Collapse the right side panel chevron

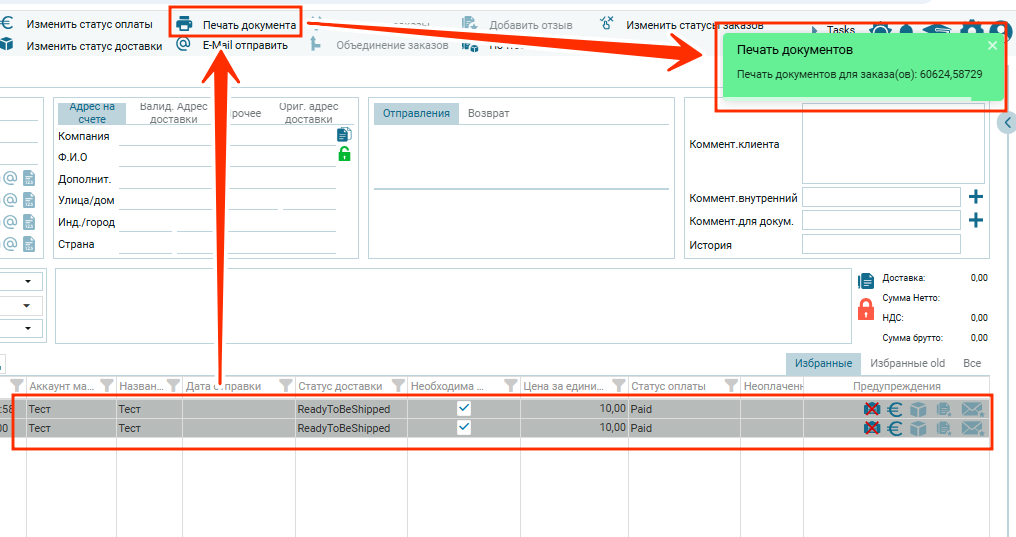(x=1007, y=122)
